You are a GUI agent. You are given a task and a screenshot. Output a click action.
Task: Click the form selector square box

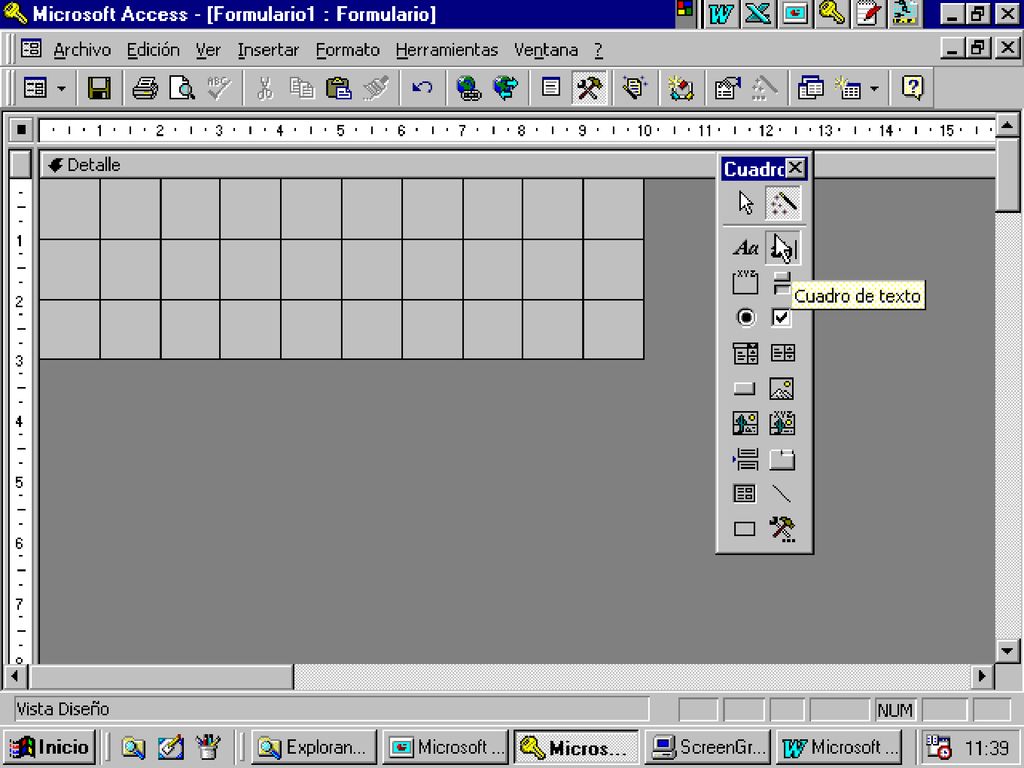(21, 130)
